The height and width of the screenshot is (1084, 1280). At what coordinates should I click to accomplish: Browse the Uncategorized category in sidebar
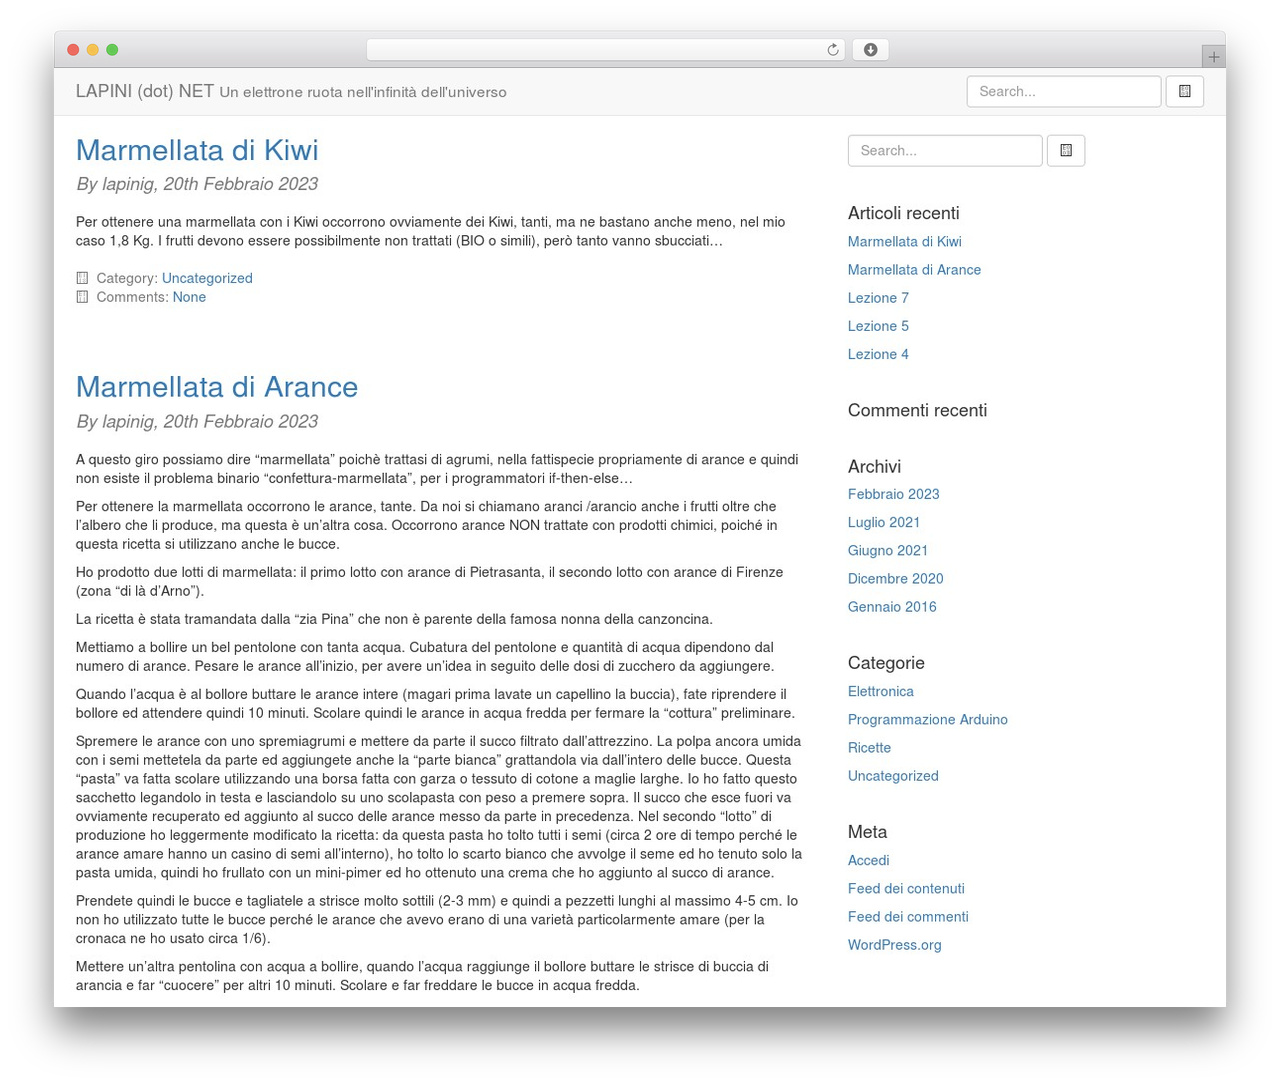(x=893, y=775)
